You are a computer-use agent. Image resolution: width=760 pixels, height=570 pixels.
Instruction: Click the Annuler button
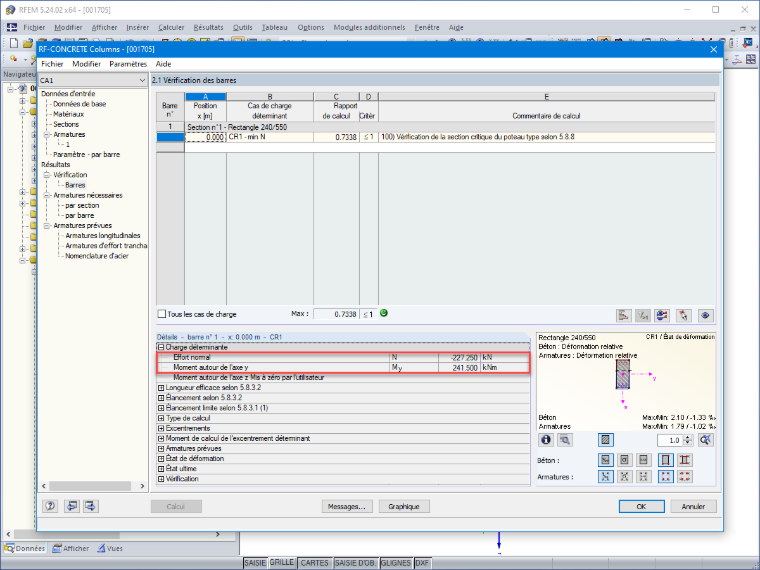pyautogui.click(x=693, y=506)
